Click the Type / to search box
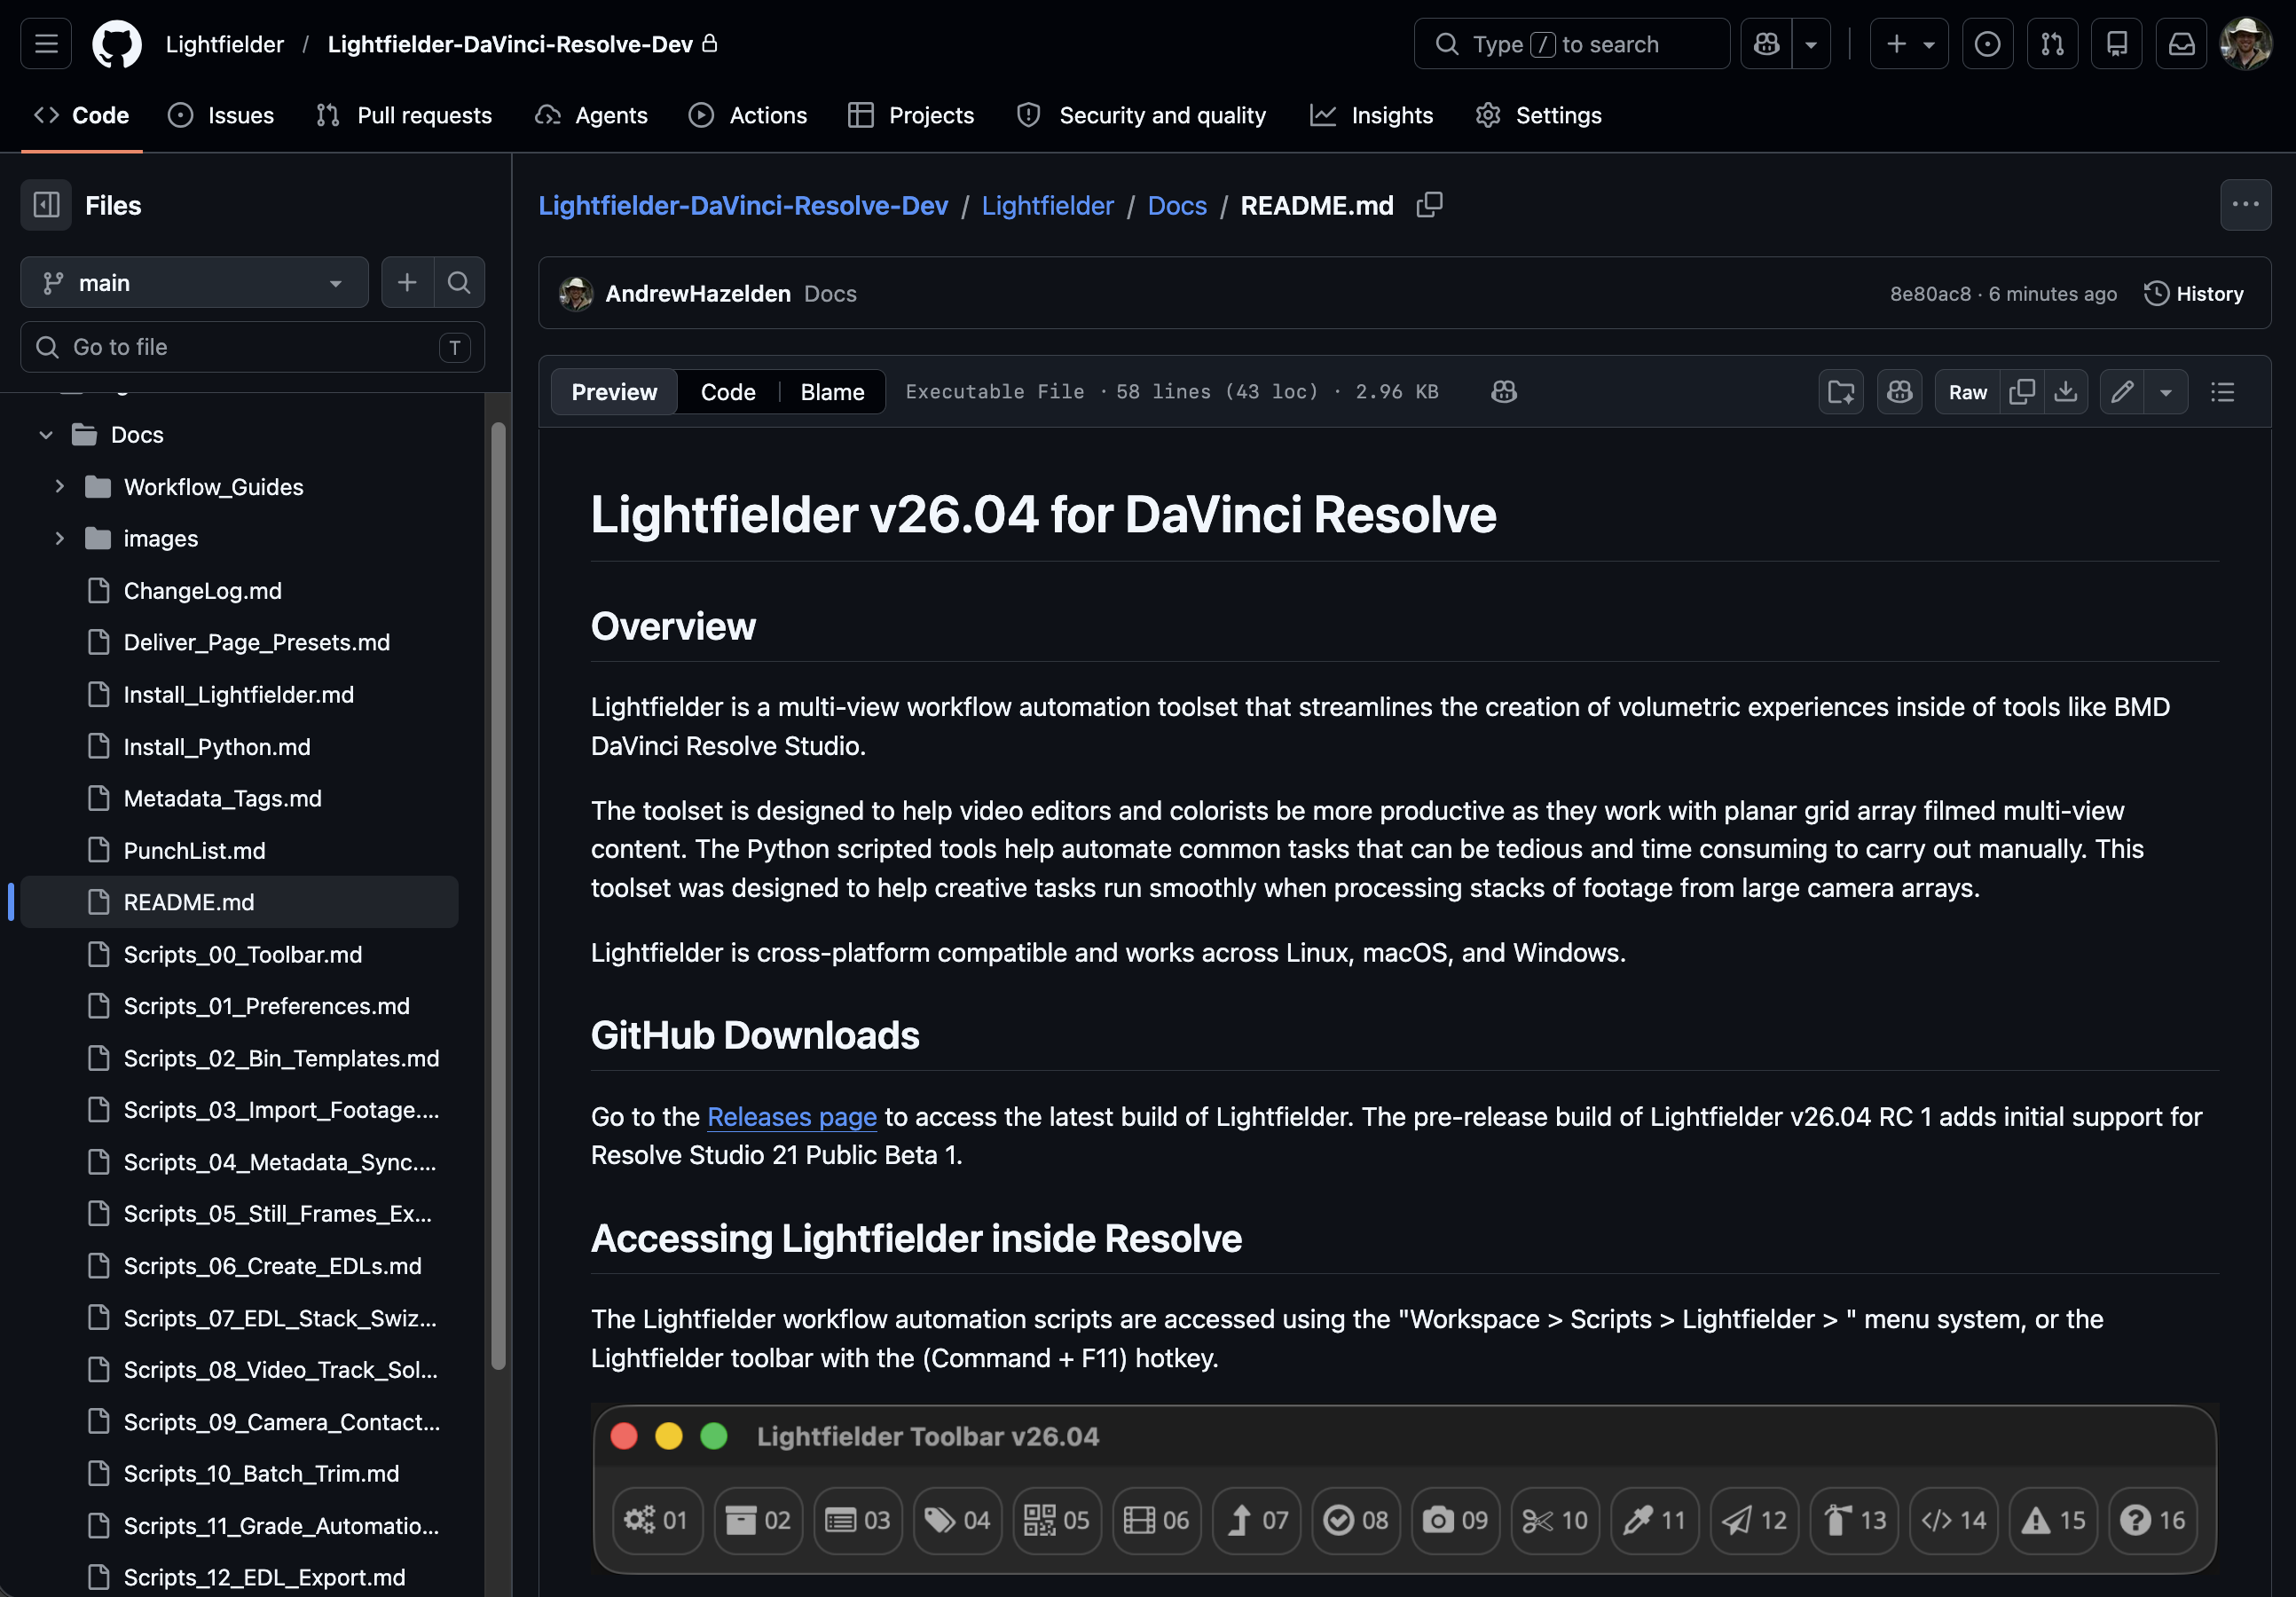 click(x=1571, y=44)
